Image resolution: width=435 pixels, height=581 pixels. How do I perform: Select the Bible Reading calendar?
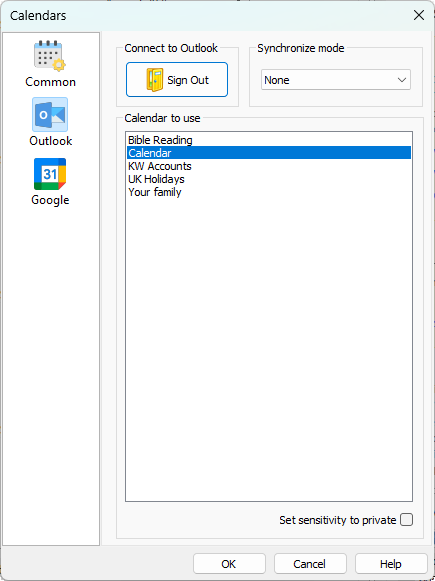pyautogui.click(x=269, y=140)
